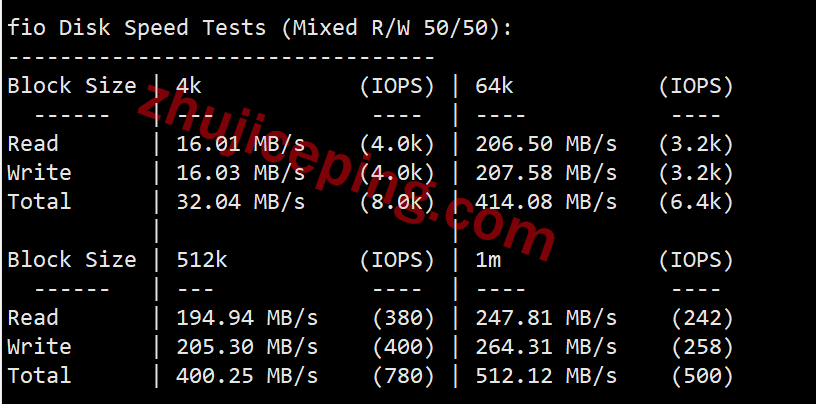The height and width of the screenshot is (404, 816).
Task: Select the 64k write speed 207.58 MB/s
Action: [546, 173]
